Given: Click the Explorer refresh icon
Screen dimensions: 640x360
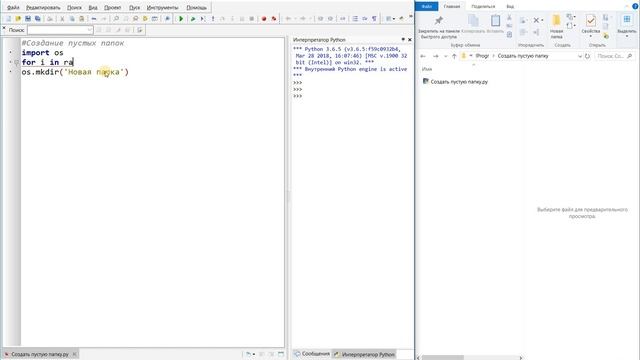Looking at the screenshot, I should click(587, 56).
